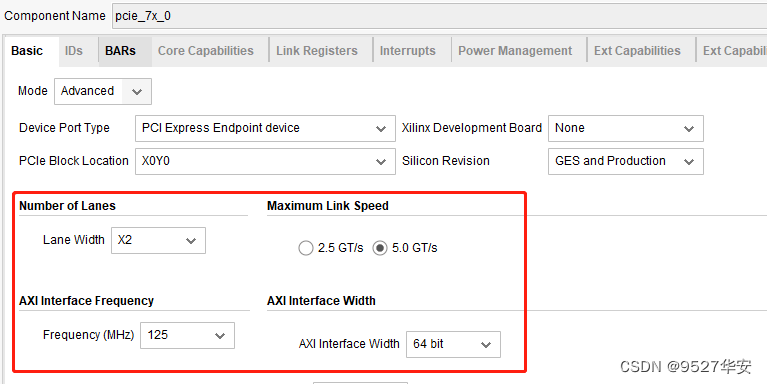Expand the Silicon Revision dropdown

(626, 161)
